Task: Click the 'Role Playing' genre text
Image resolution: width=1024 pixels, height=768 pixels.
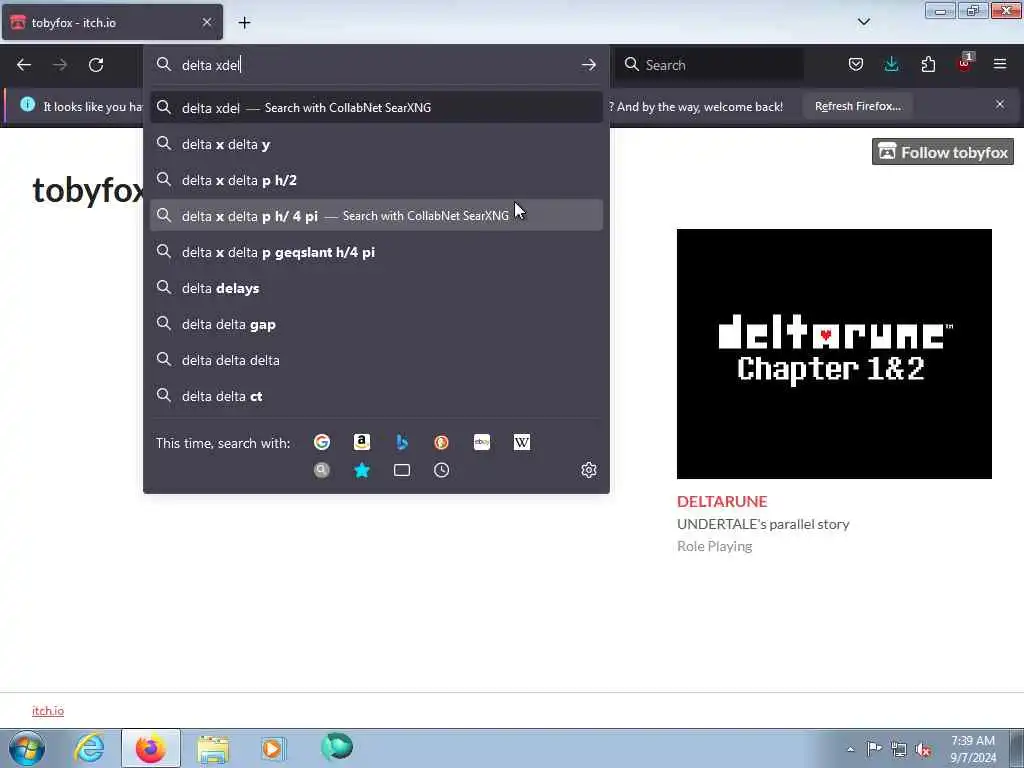Action: point(714,546)
